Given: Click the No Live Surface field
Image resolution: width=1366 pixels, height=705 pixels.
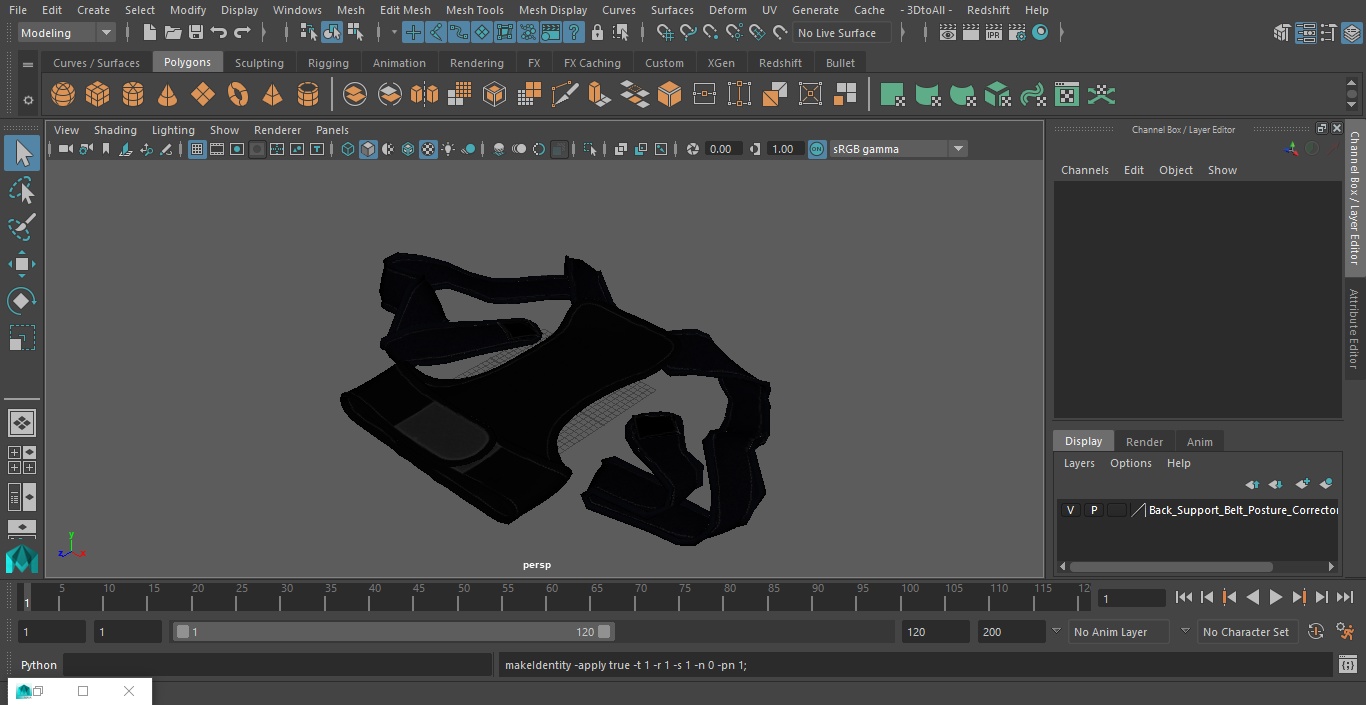Looking at the screenshot, I should pos(843,33).
